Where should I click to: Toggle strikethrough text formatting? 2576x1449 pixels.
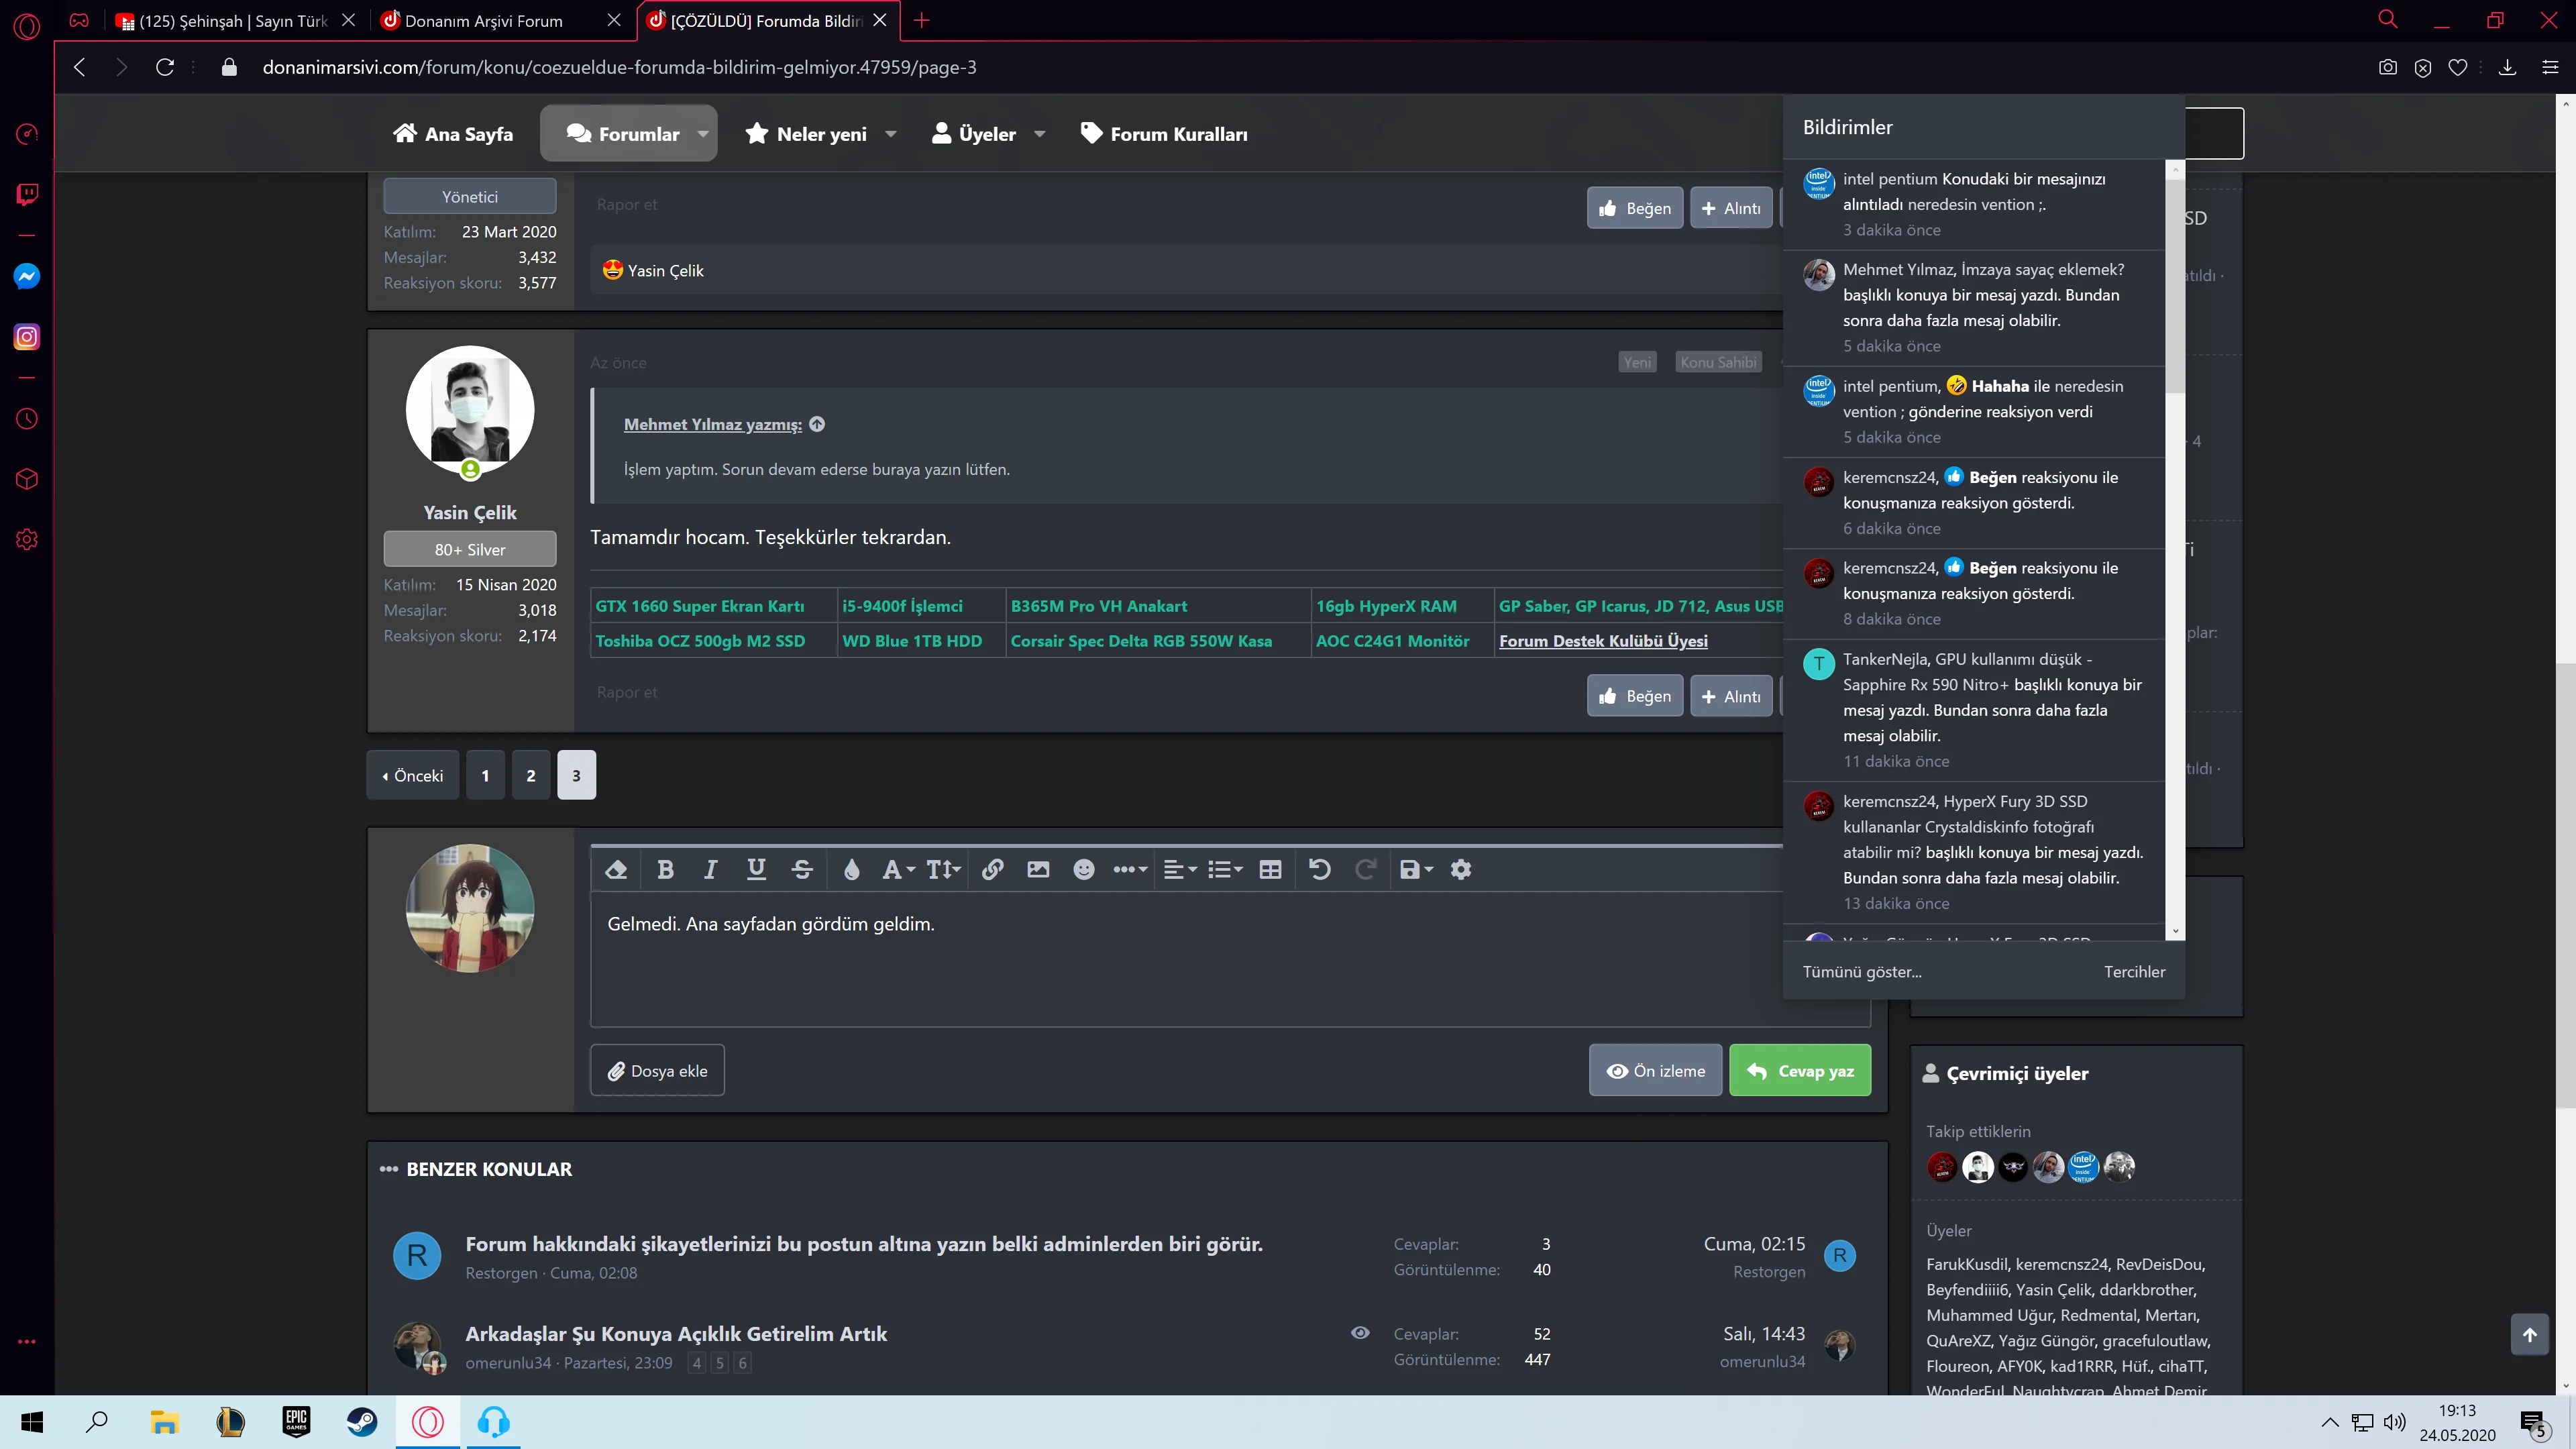coord(802,869)
